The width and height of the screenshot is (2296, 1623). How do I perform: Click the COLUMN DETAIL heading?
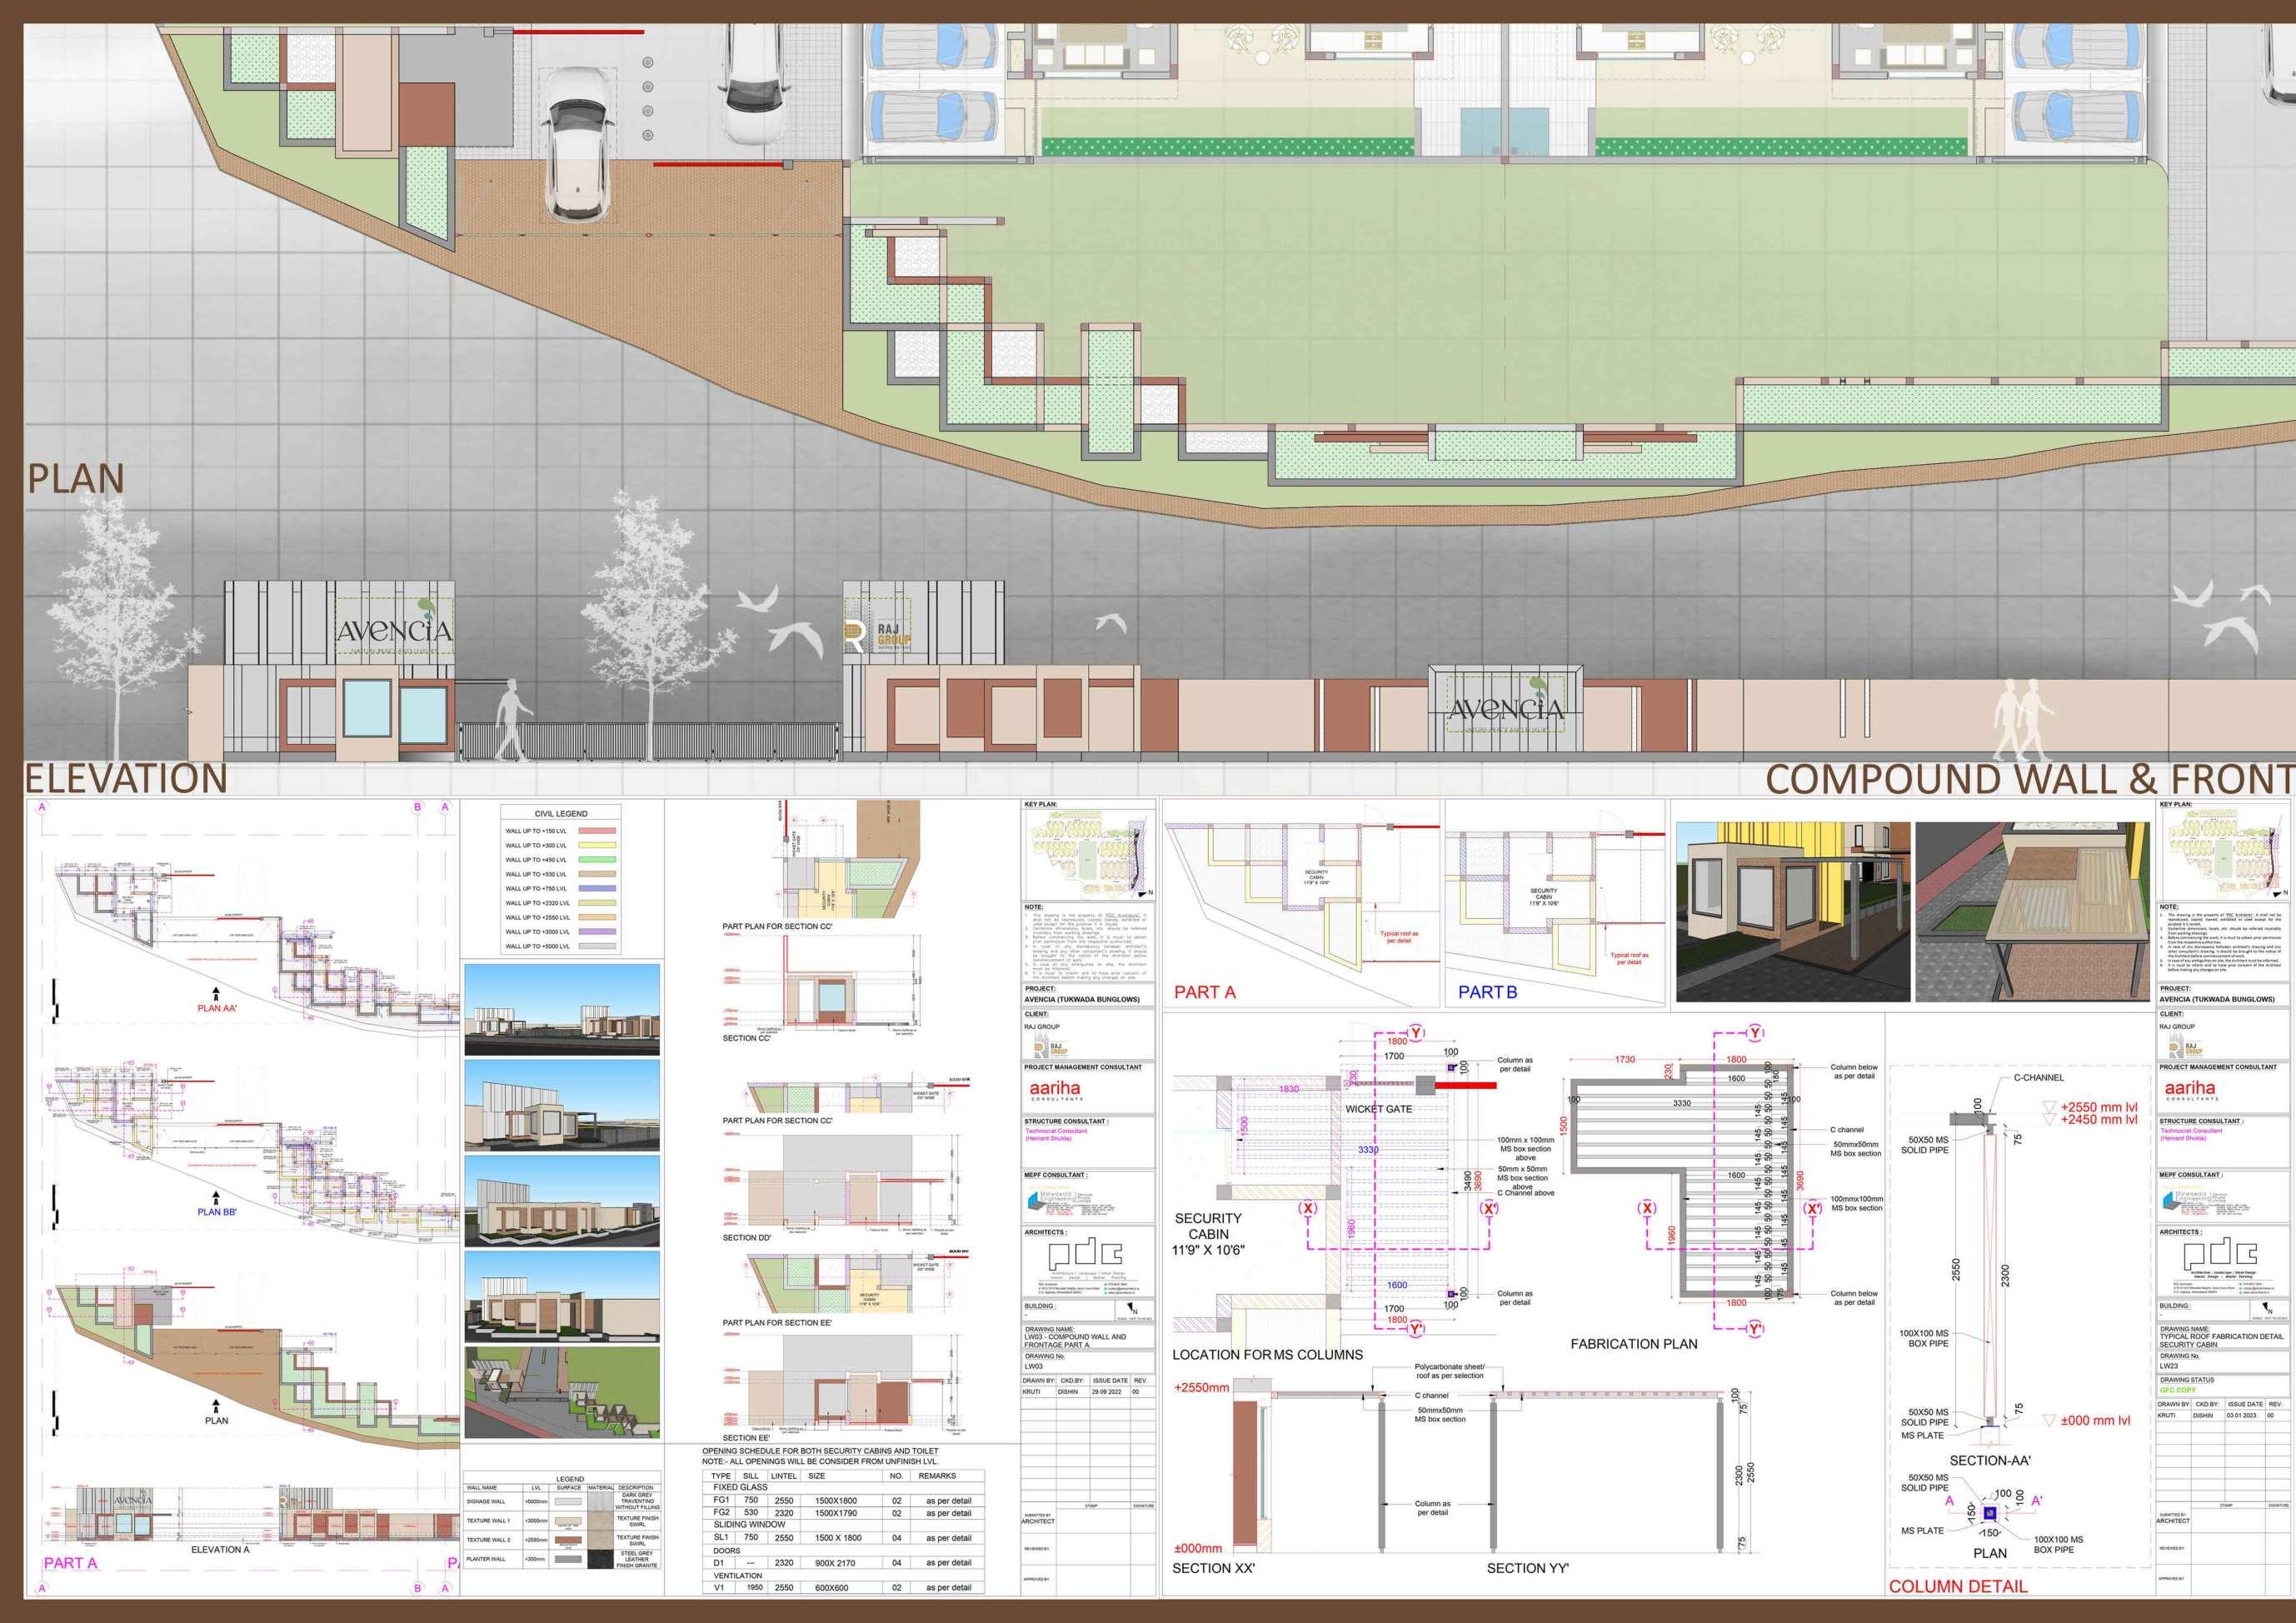point(1957,1586)
